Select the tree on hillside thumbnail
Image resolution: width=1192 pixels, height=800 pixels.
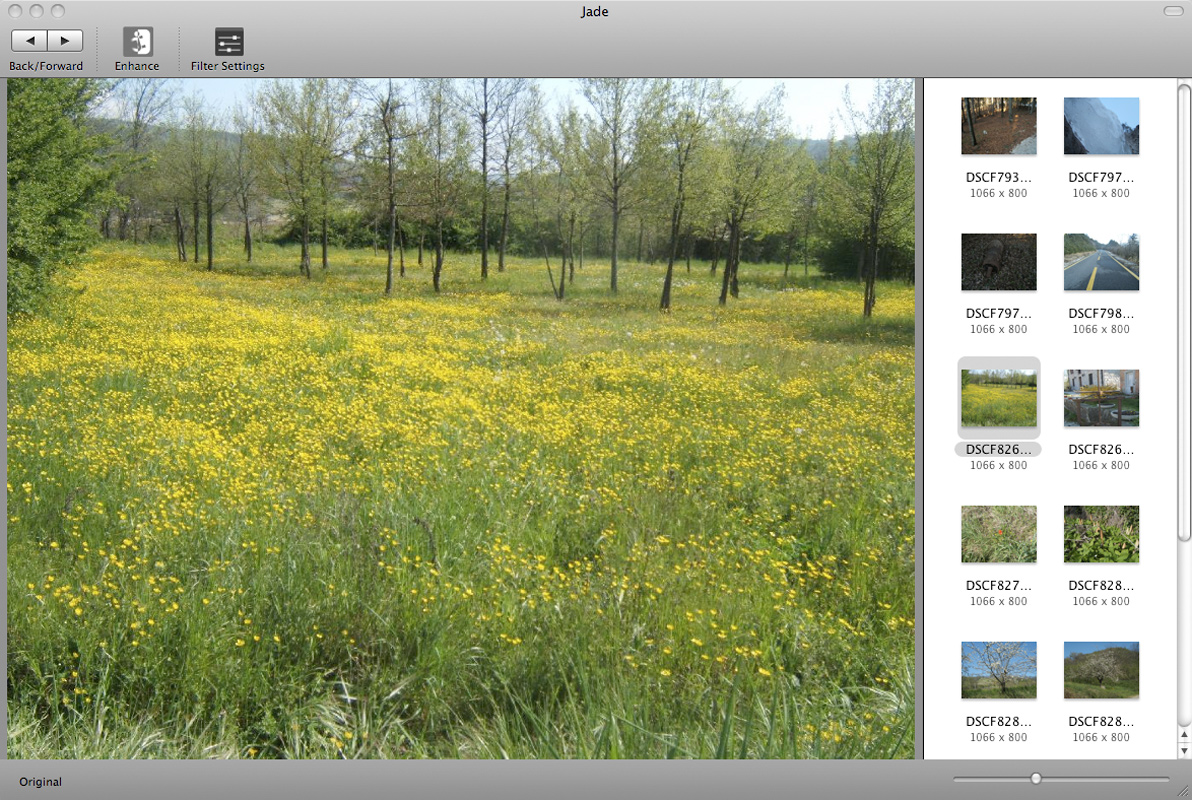tap(1101, 670)
